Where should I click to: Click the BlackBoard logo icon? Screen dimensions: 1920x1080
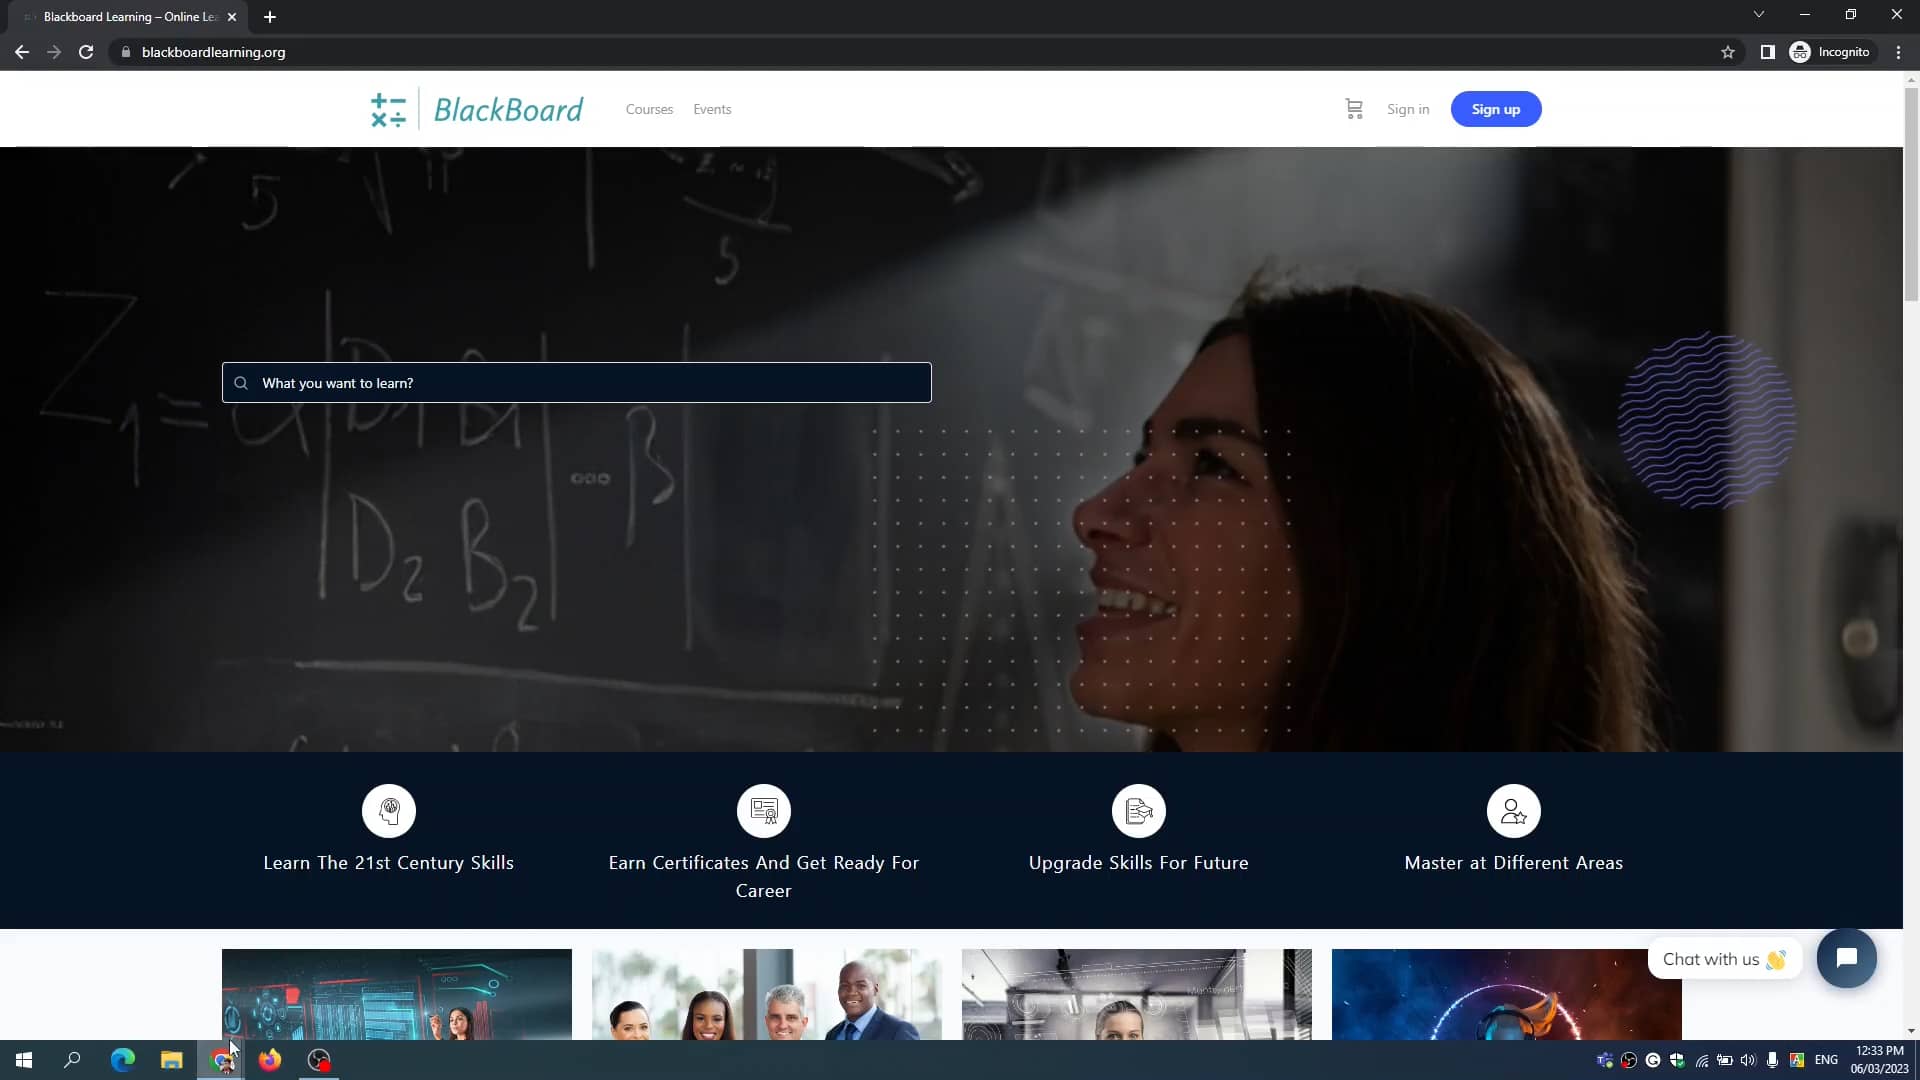389,108
